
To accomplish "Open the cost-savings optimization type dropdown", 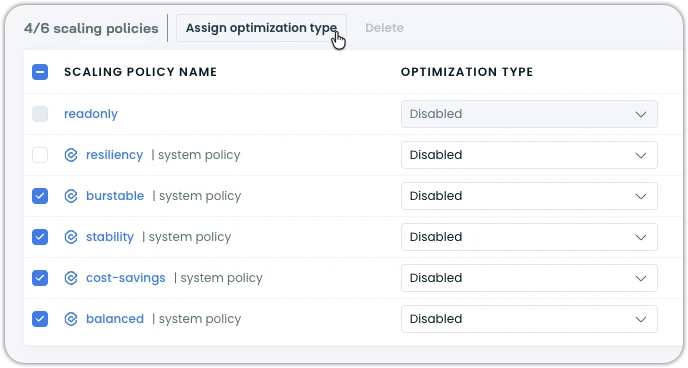I will [x=529, y=278].
